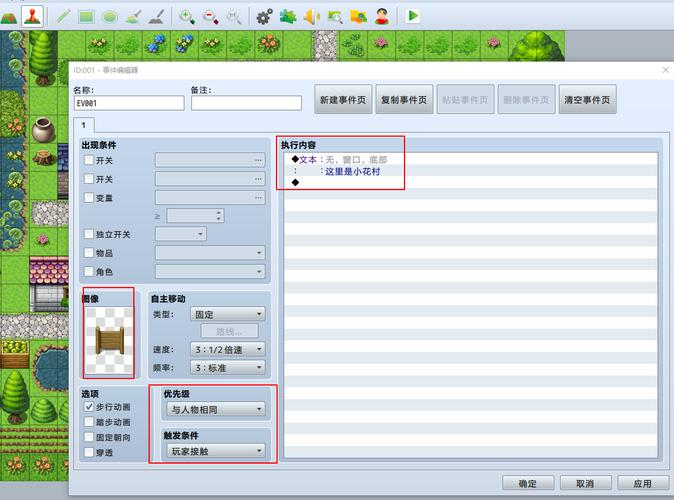674x500 pixels.
Task: Open the 角色 condition dropdown
Action: (210, 272)
